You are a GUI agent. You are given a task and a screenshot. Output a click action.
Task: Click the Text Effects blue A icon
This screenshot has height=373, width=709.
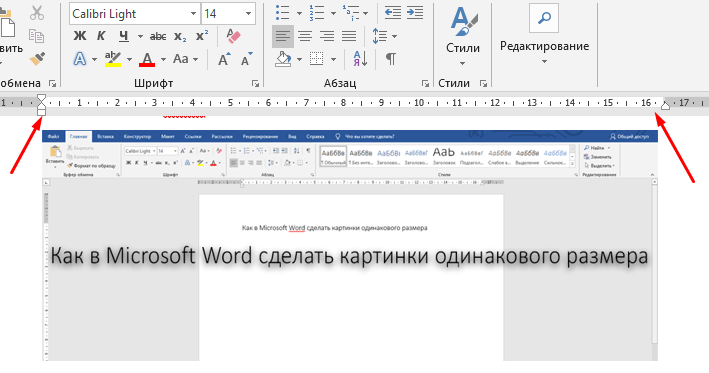click(x=80, y=59)
